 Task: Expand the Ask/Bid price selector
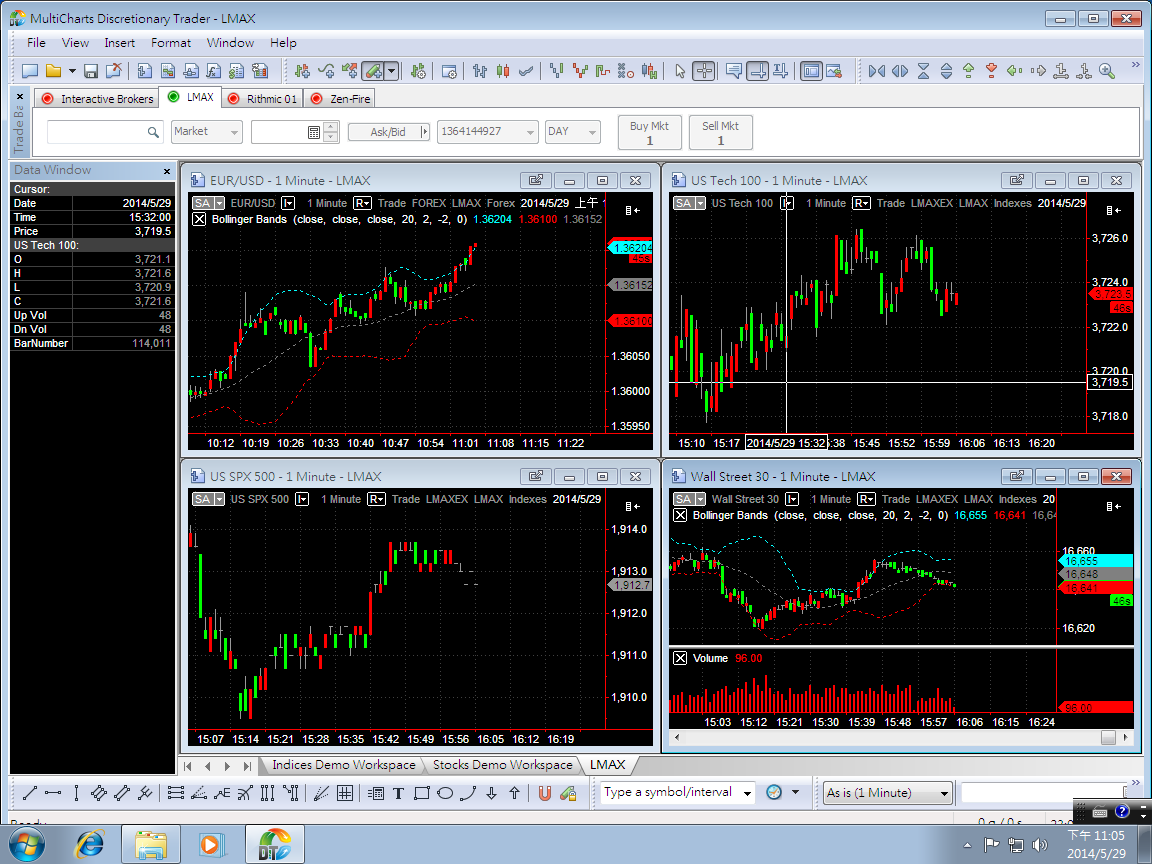point(424,132)
